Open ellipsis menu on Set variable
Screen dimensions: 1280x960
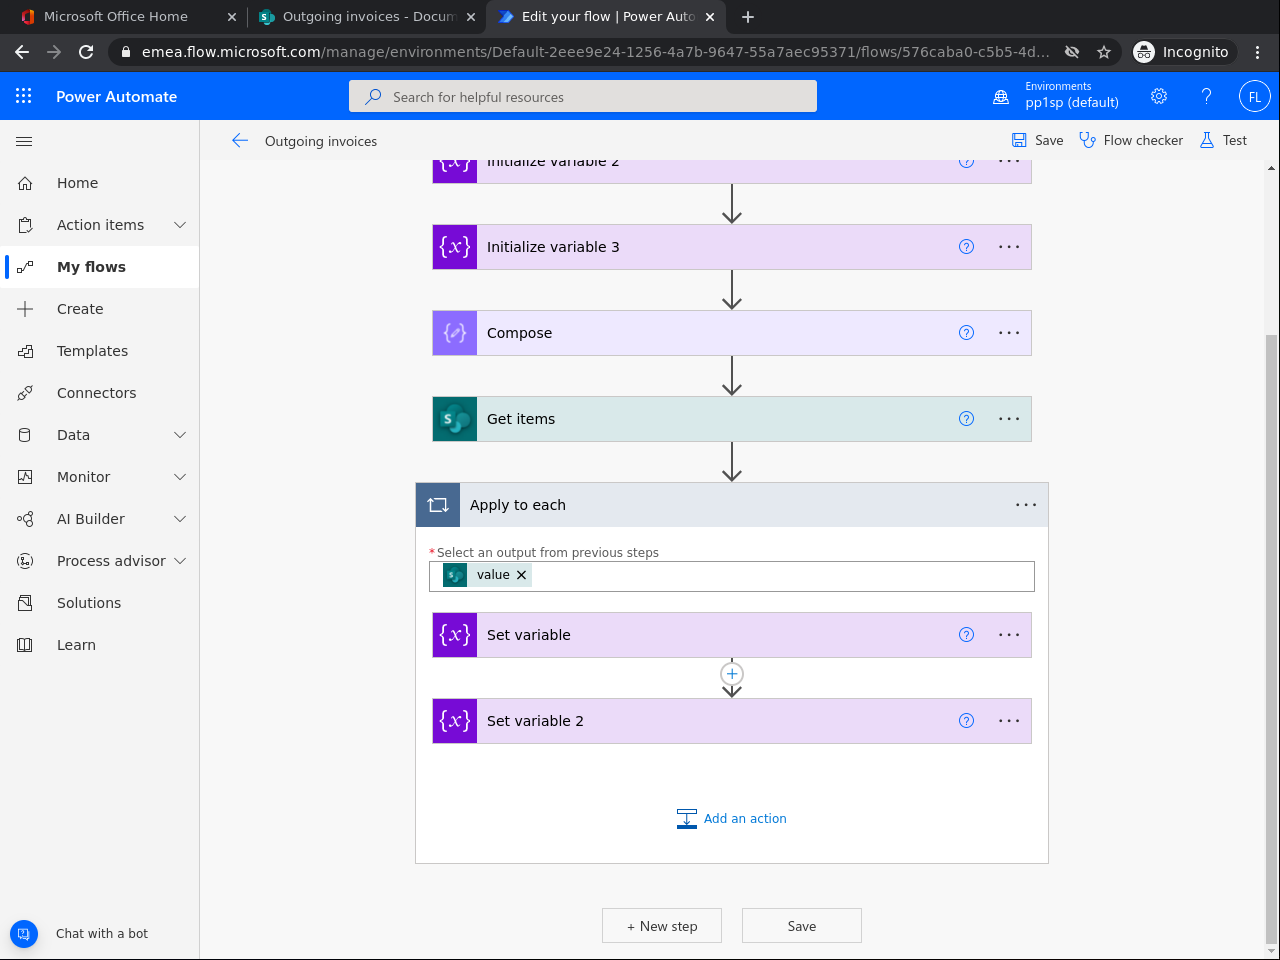click(x=1009, y=635)
